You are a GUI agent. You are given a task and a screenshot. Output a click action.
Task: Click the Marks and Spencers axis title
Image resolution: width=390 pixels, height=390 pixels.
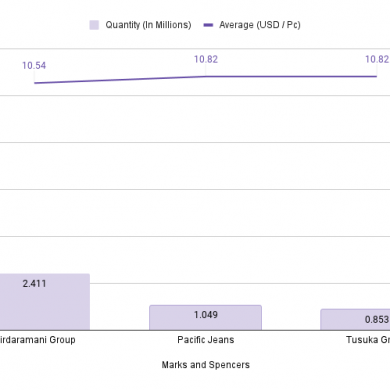(206, 365)
